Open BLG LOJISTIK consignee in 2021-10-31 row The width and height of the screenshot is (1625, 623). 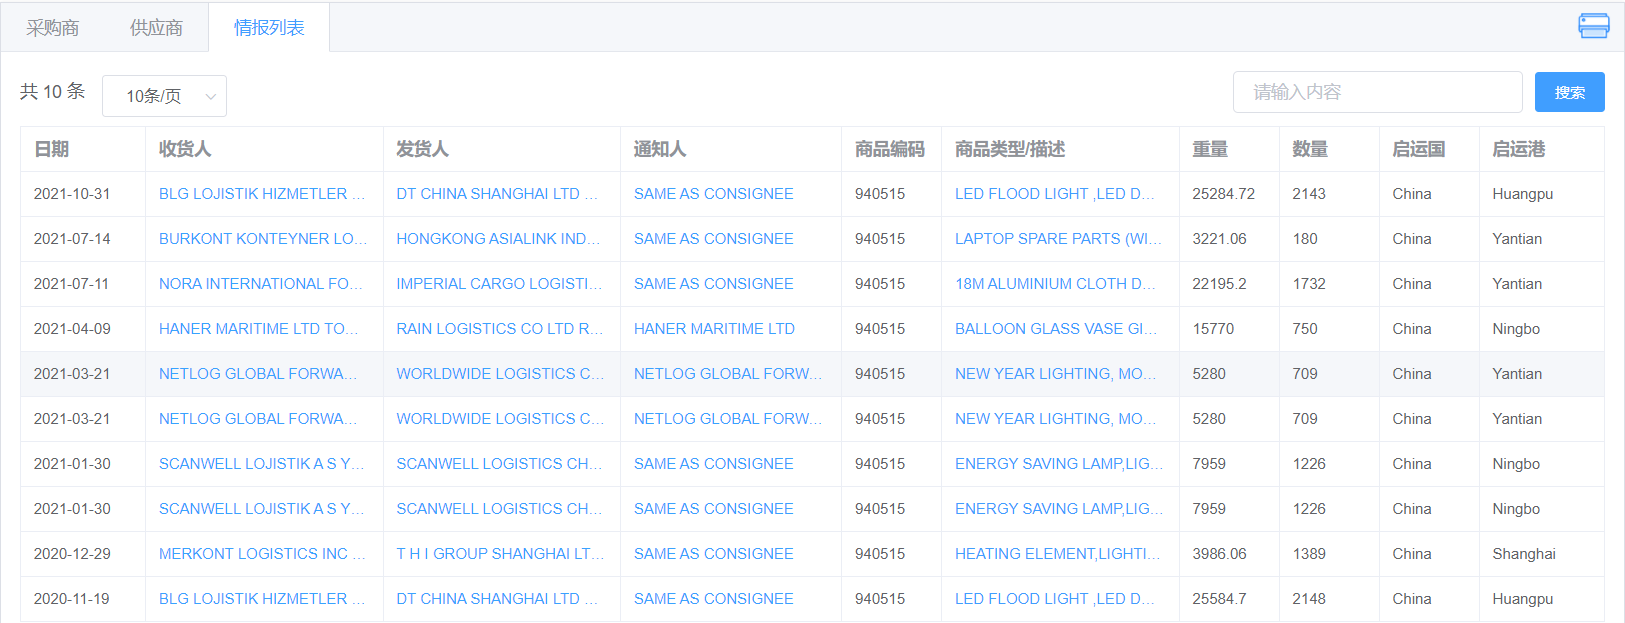tap(262, 194)
